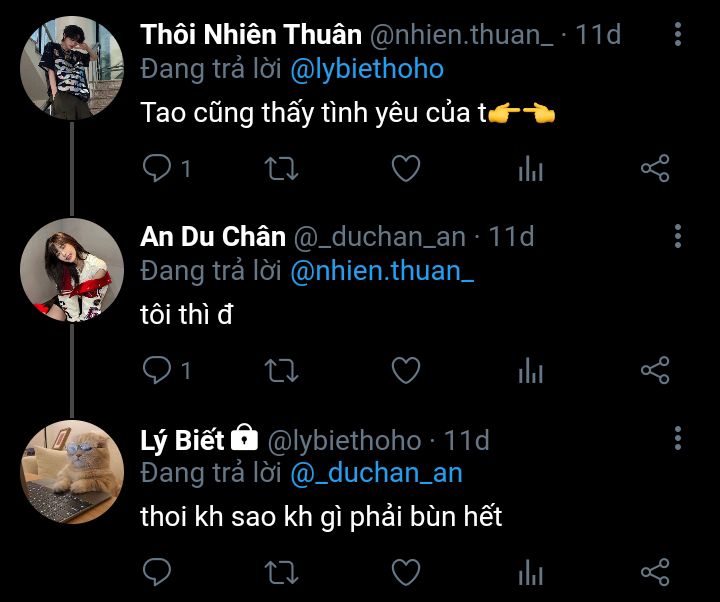Image resolution: width=720 pixels, height=602 pixels.
Task: Open the @_duchan_an mention link
Action: (376, 473)
